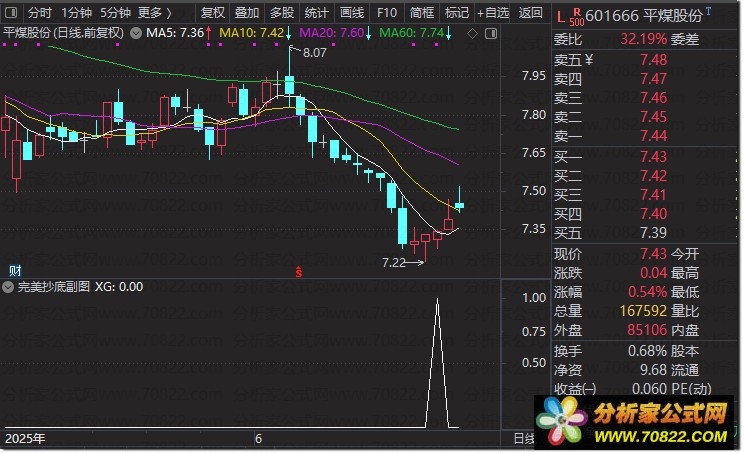The width and height of the screenshot is (744, 453).
Task: Click 买五 bid price 7.39
Action: click(653, 233)
